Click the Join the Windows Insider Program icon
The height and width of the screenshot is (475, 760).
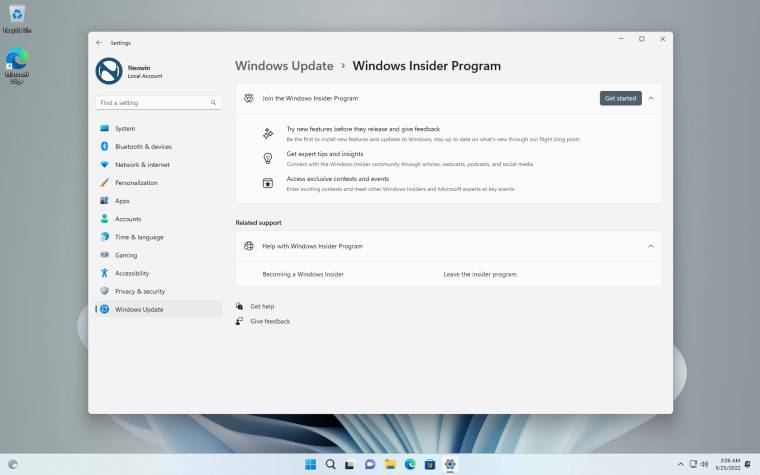(x=249, y=98)
